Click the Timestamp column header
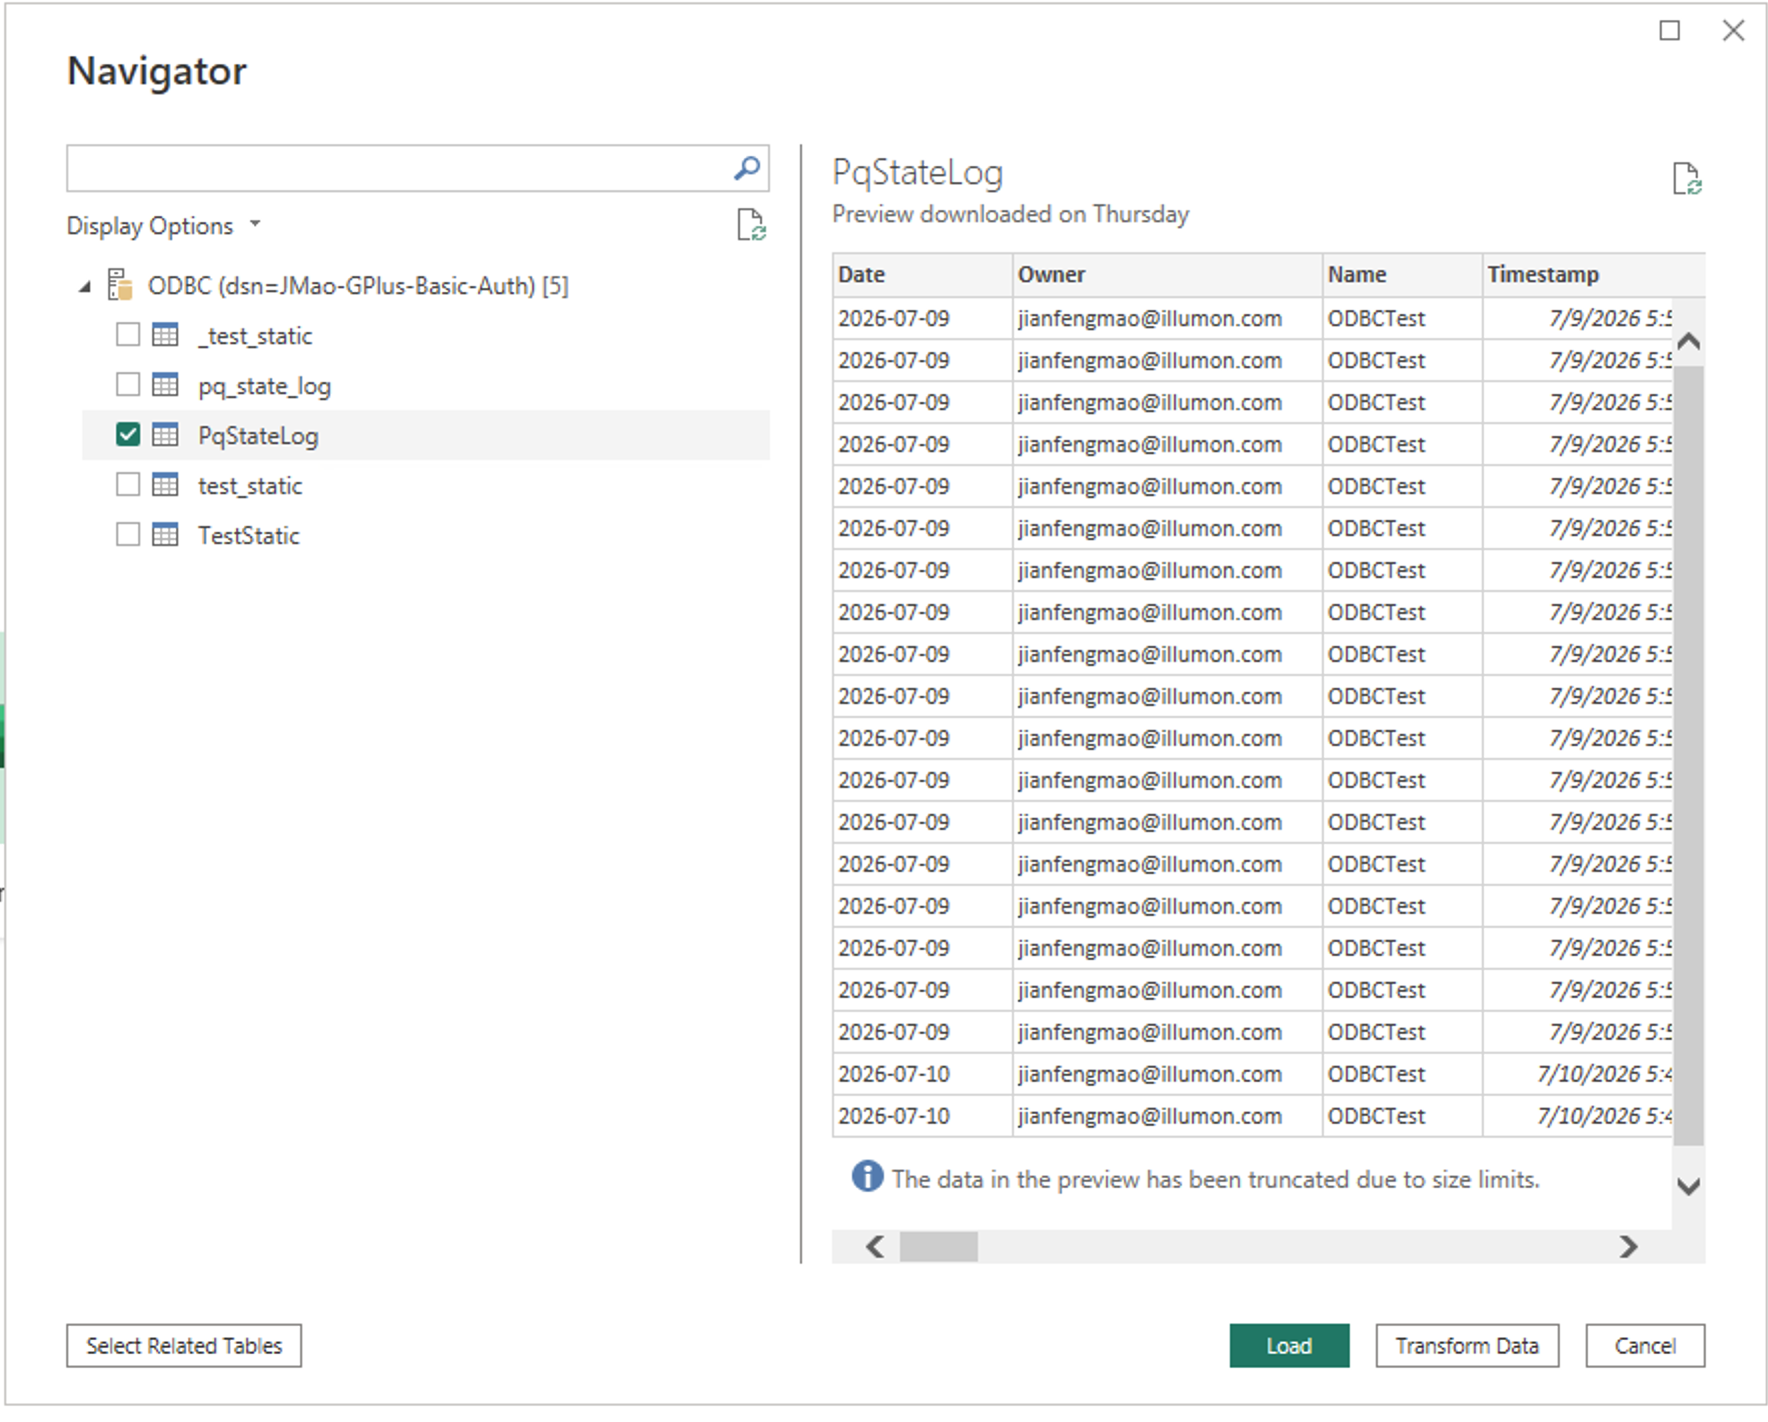 (1594, 274)
